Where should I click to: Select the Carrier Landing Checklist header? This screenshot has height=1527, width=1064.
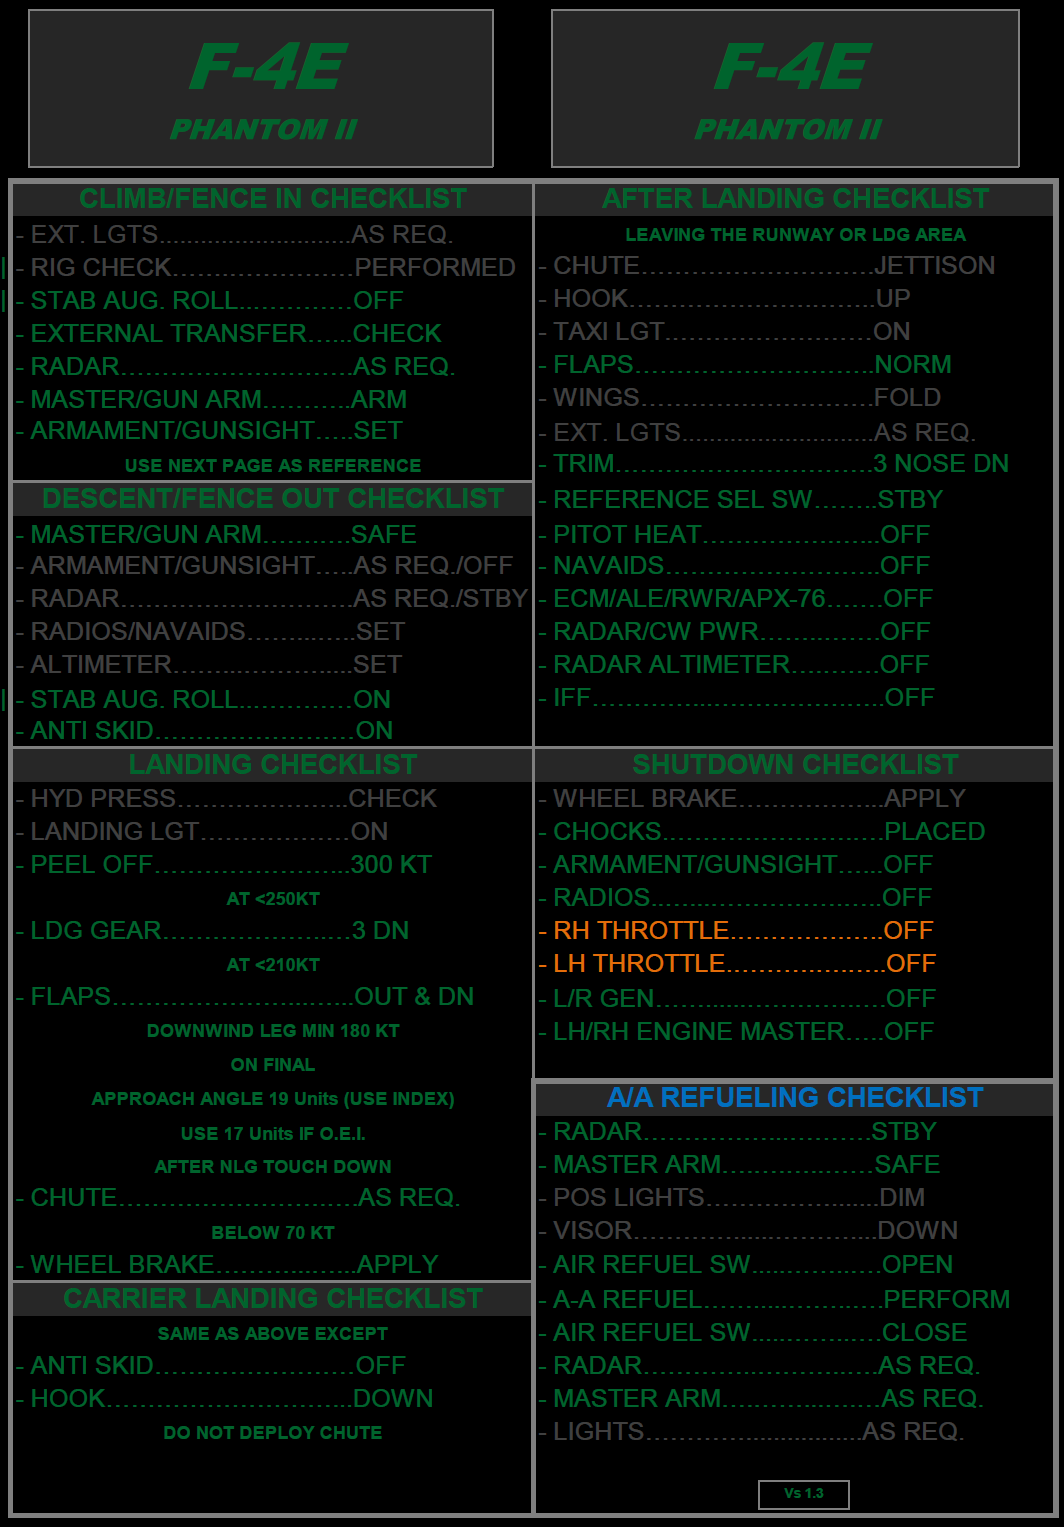pos(272,1299)
